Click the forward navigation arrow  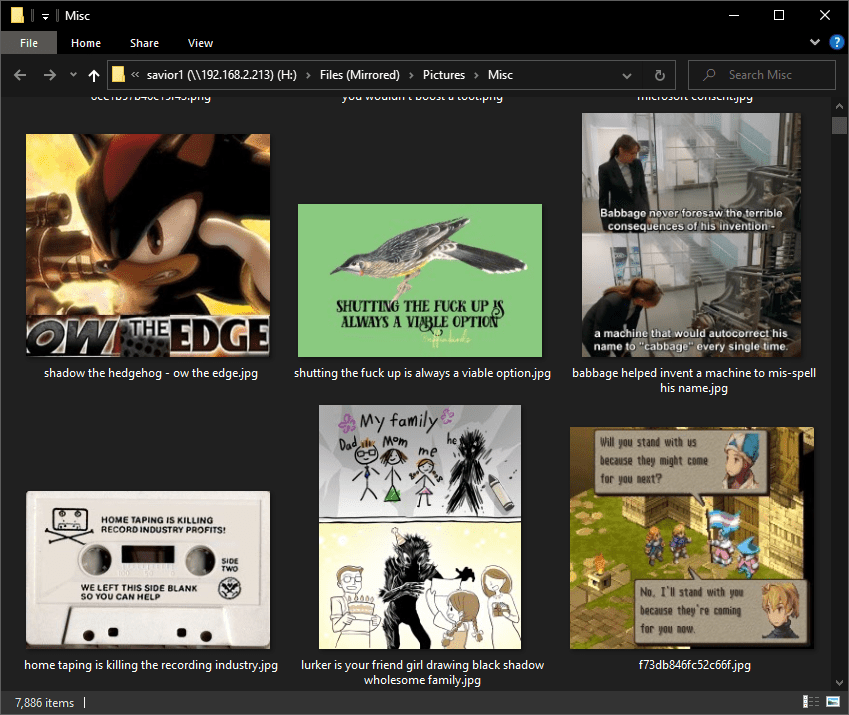click(48, 75)
